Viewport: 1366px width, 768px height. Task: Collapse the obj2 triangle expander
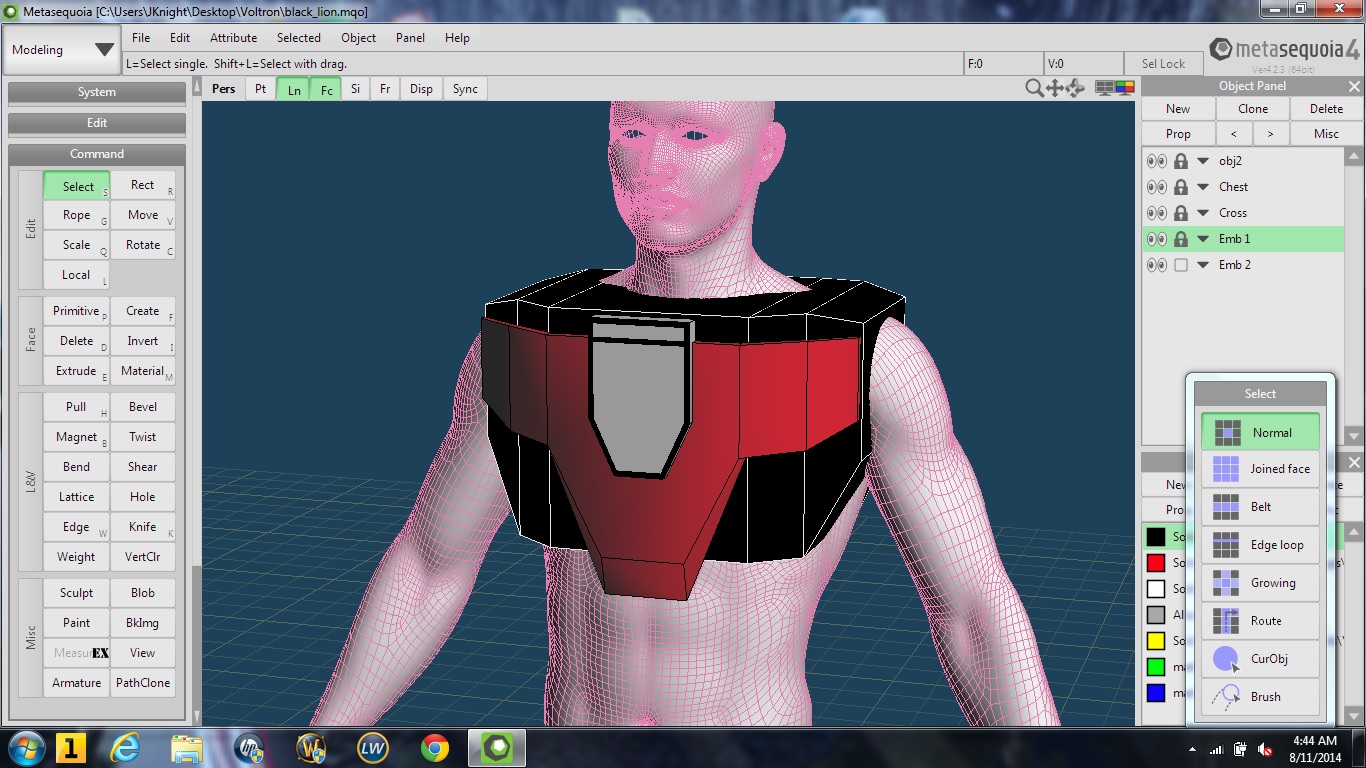[1203, 161]
